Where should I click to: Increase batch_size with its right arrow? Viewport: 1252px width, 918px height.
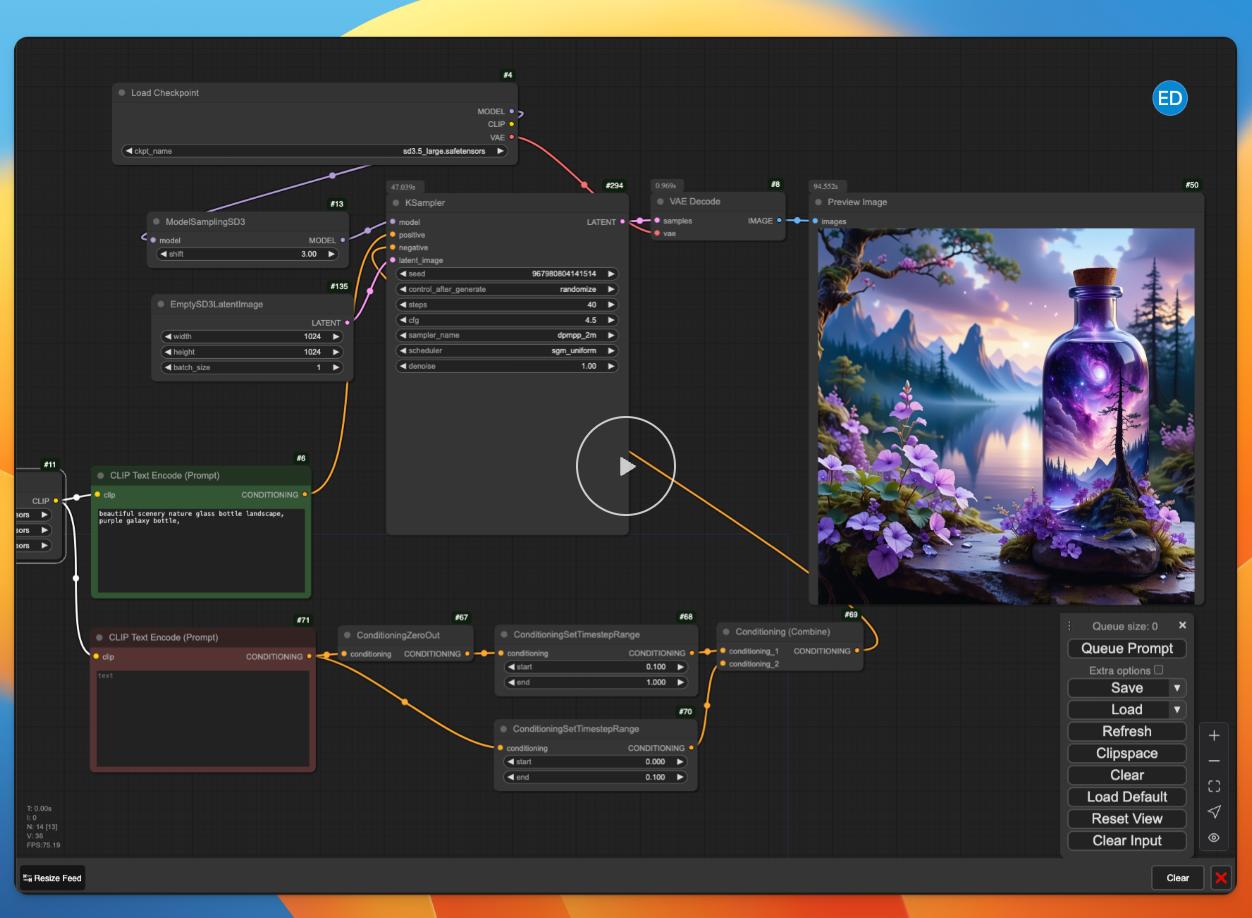point(336,367)
